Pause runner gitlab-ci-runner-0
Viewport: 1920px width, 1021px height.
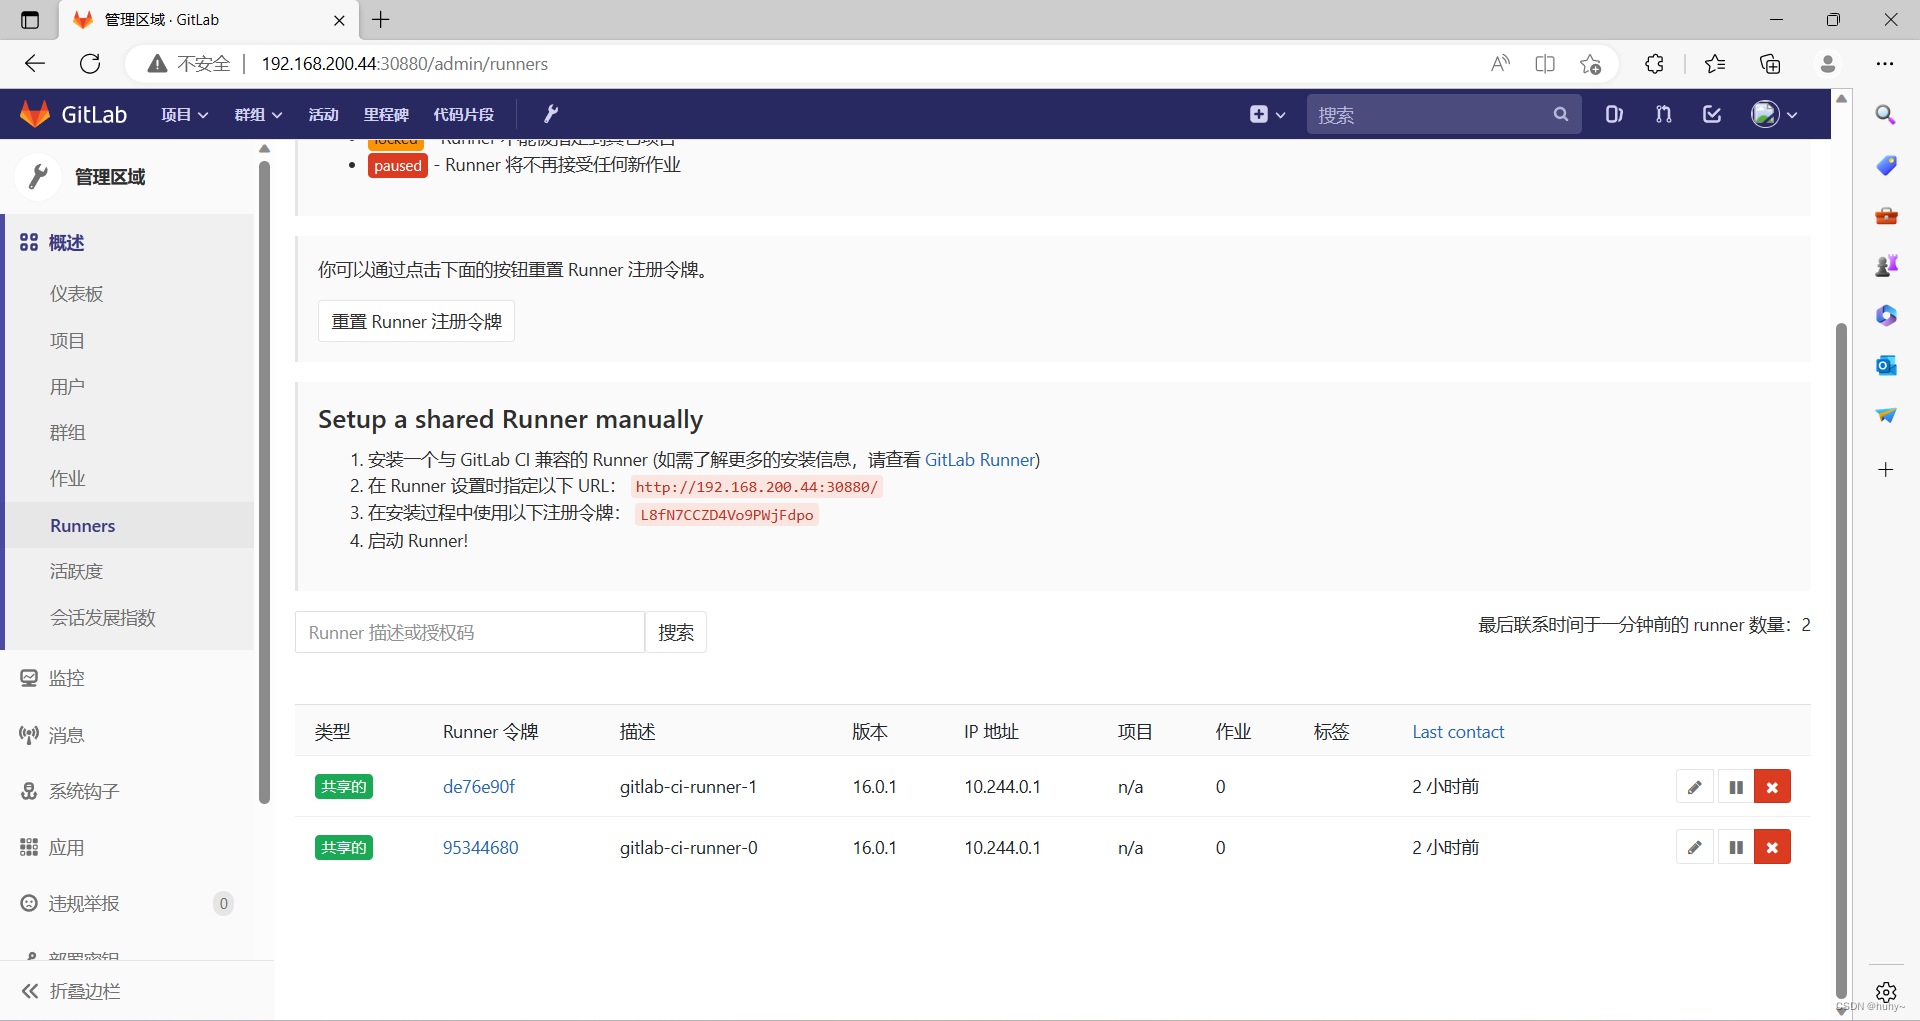point(1736,847)
